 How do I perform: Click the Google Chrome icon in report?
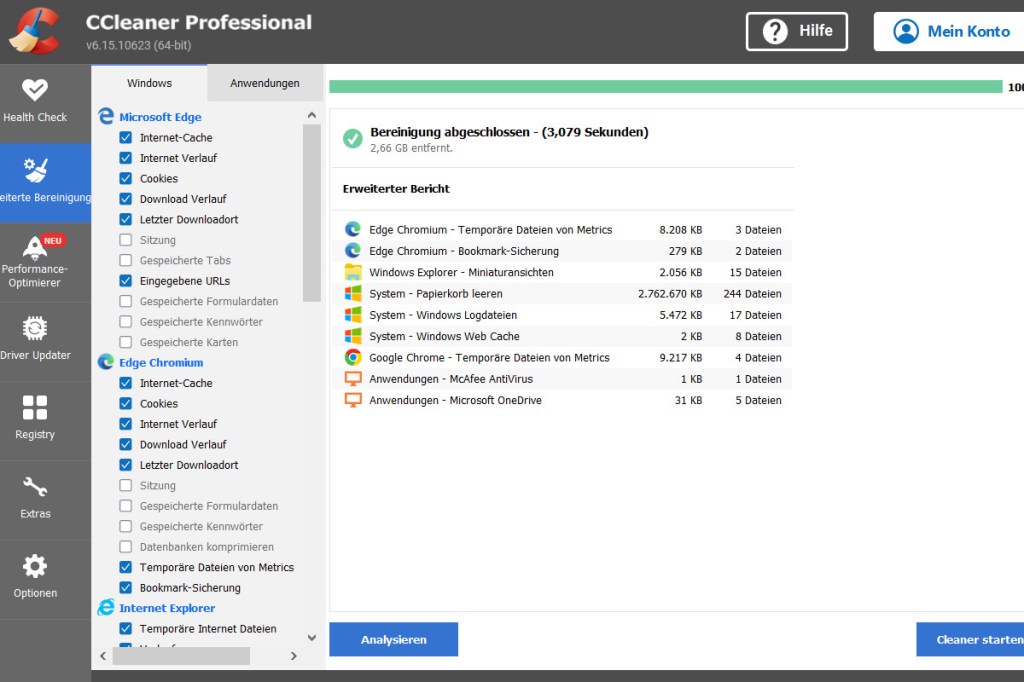tap(353, 357)
